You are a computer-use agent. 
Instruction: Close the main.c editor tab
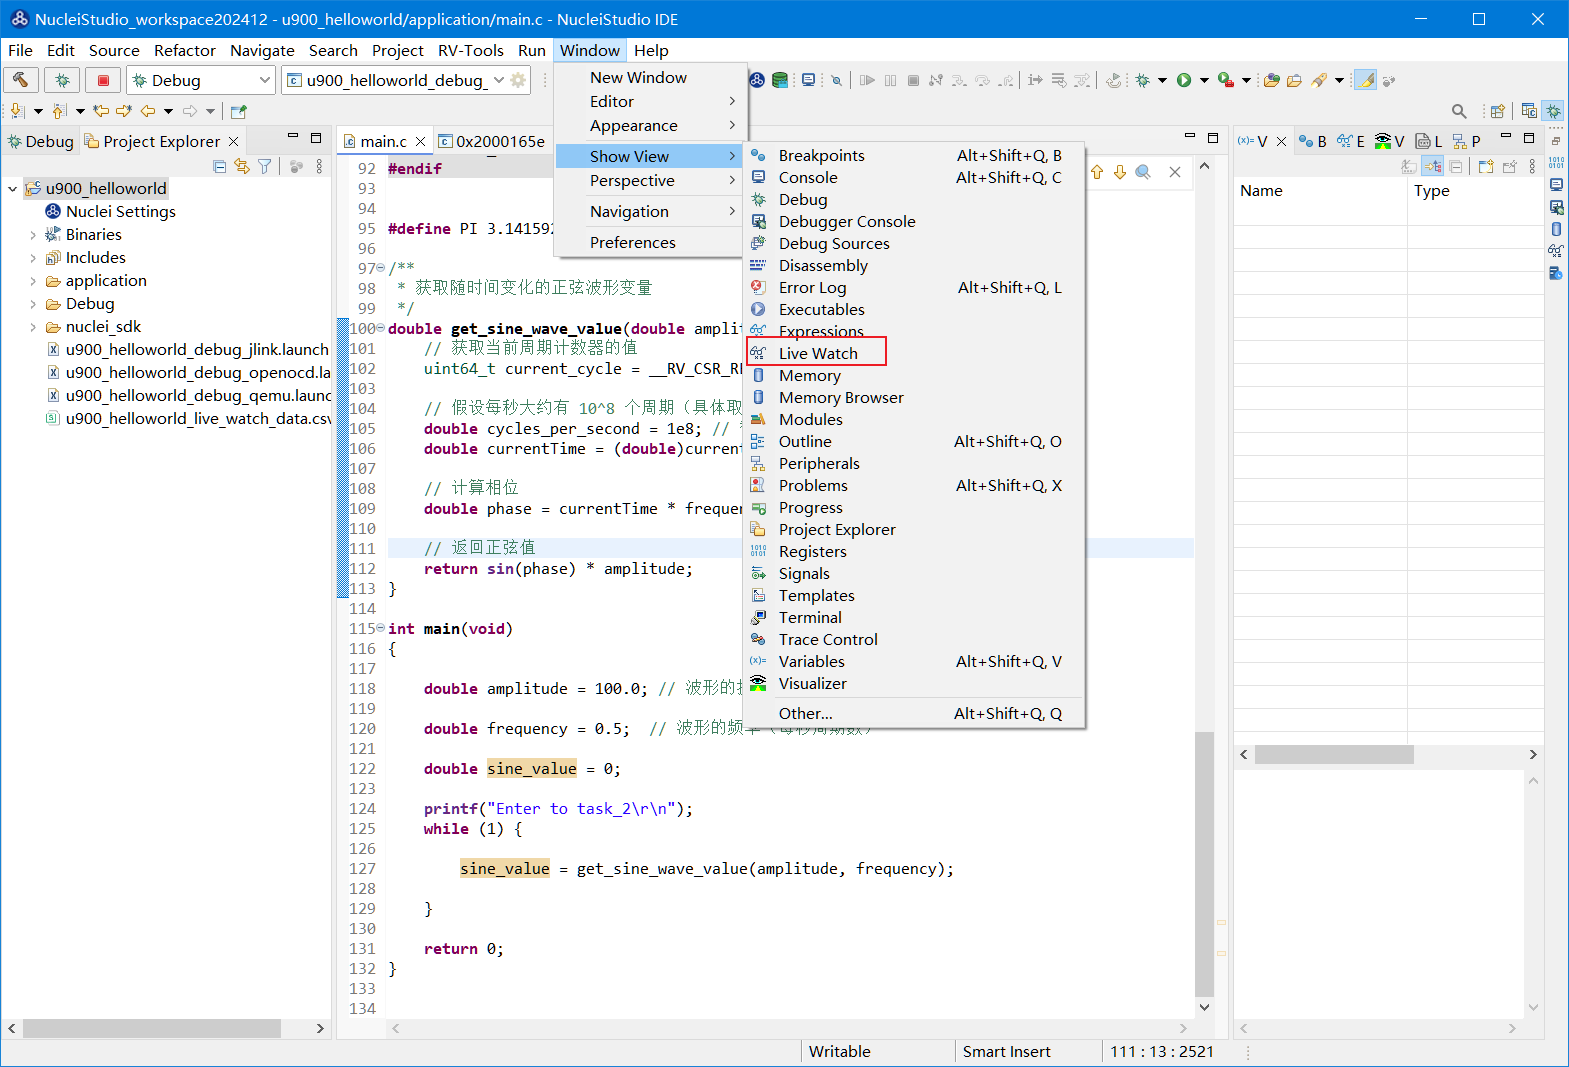[421, 141]
